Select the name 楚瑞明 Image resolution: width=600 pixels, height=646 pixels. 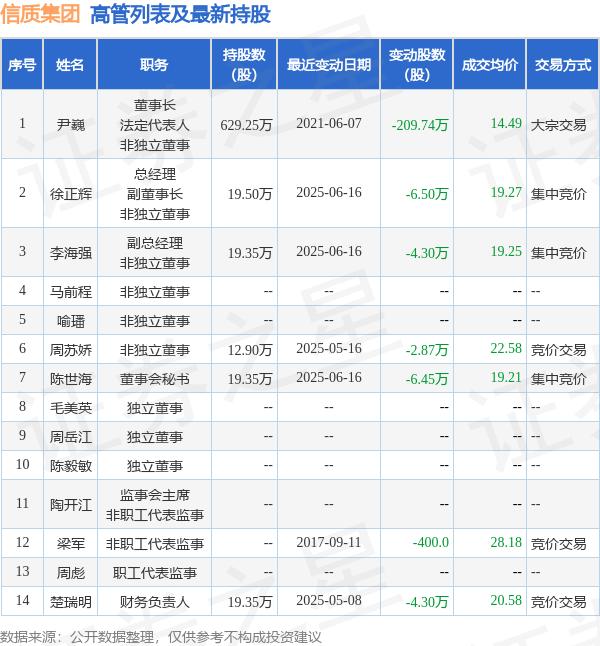(x=71, y=602)
